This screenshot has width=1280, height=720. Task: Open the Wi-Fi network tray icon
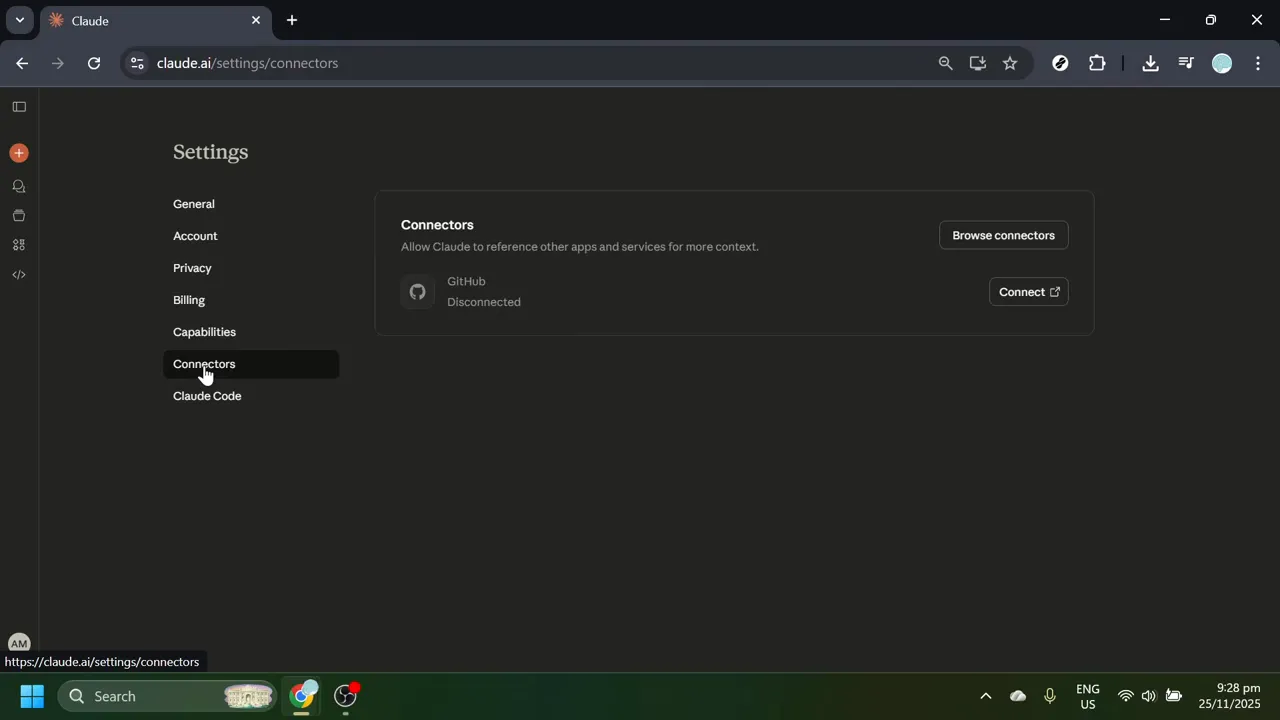(1125, 696)
